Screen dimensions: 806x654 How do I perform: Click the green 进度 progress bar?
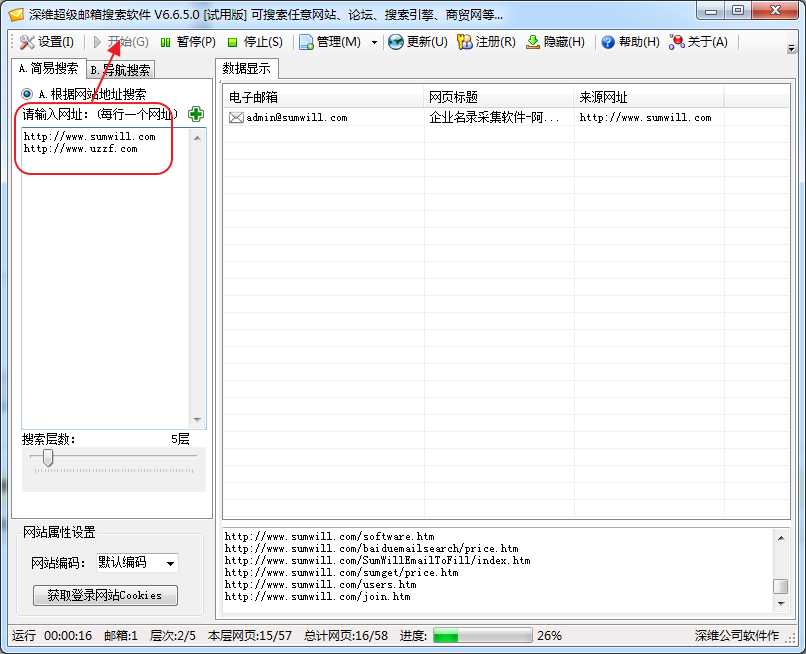[482, 635]
